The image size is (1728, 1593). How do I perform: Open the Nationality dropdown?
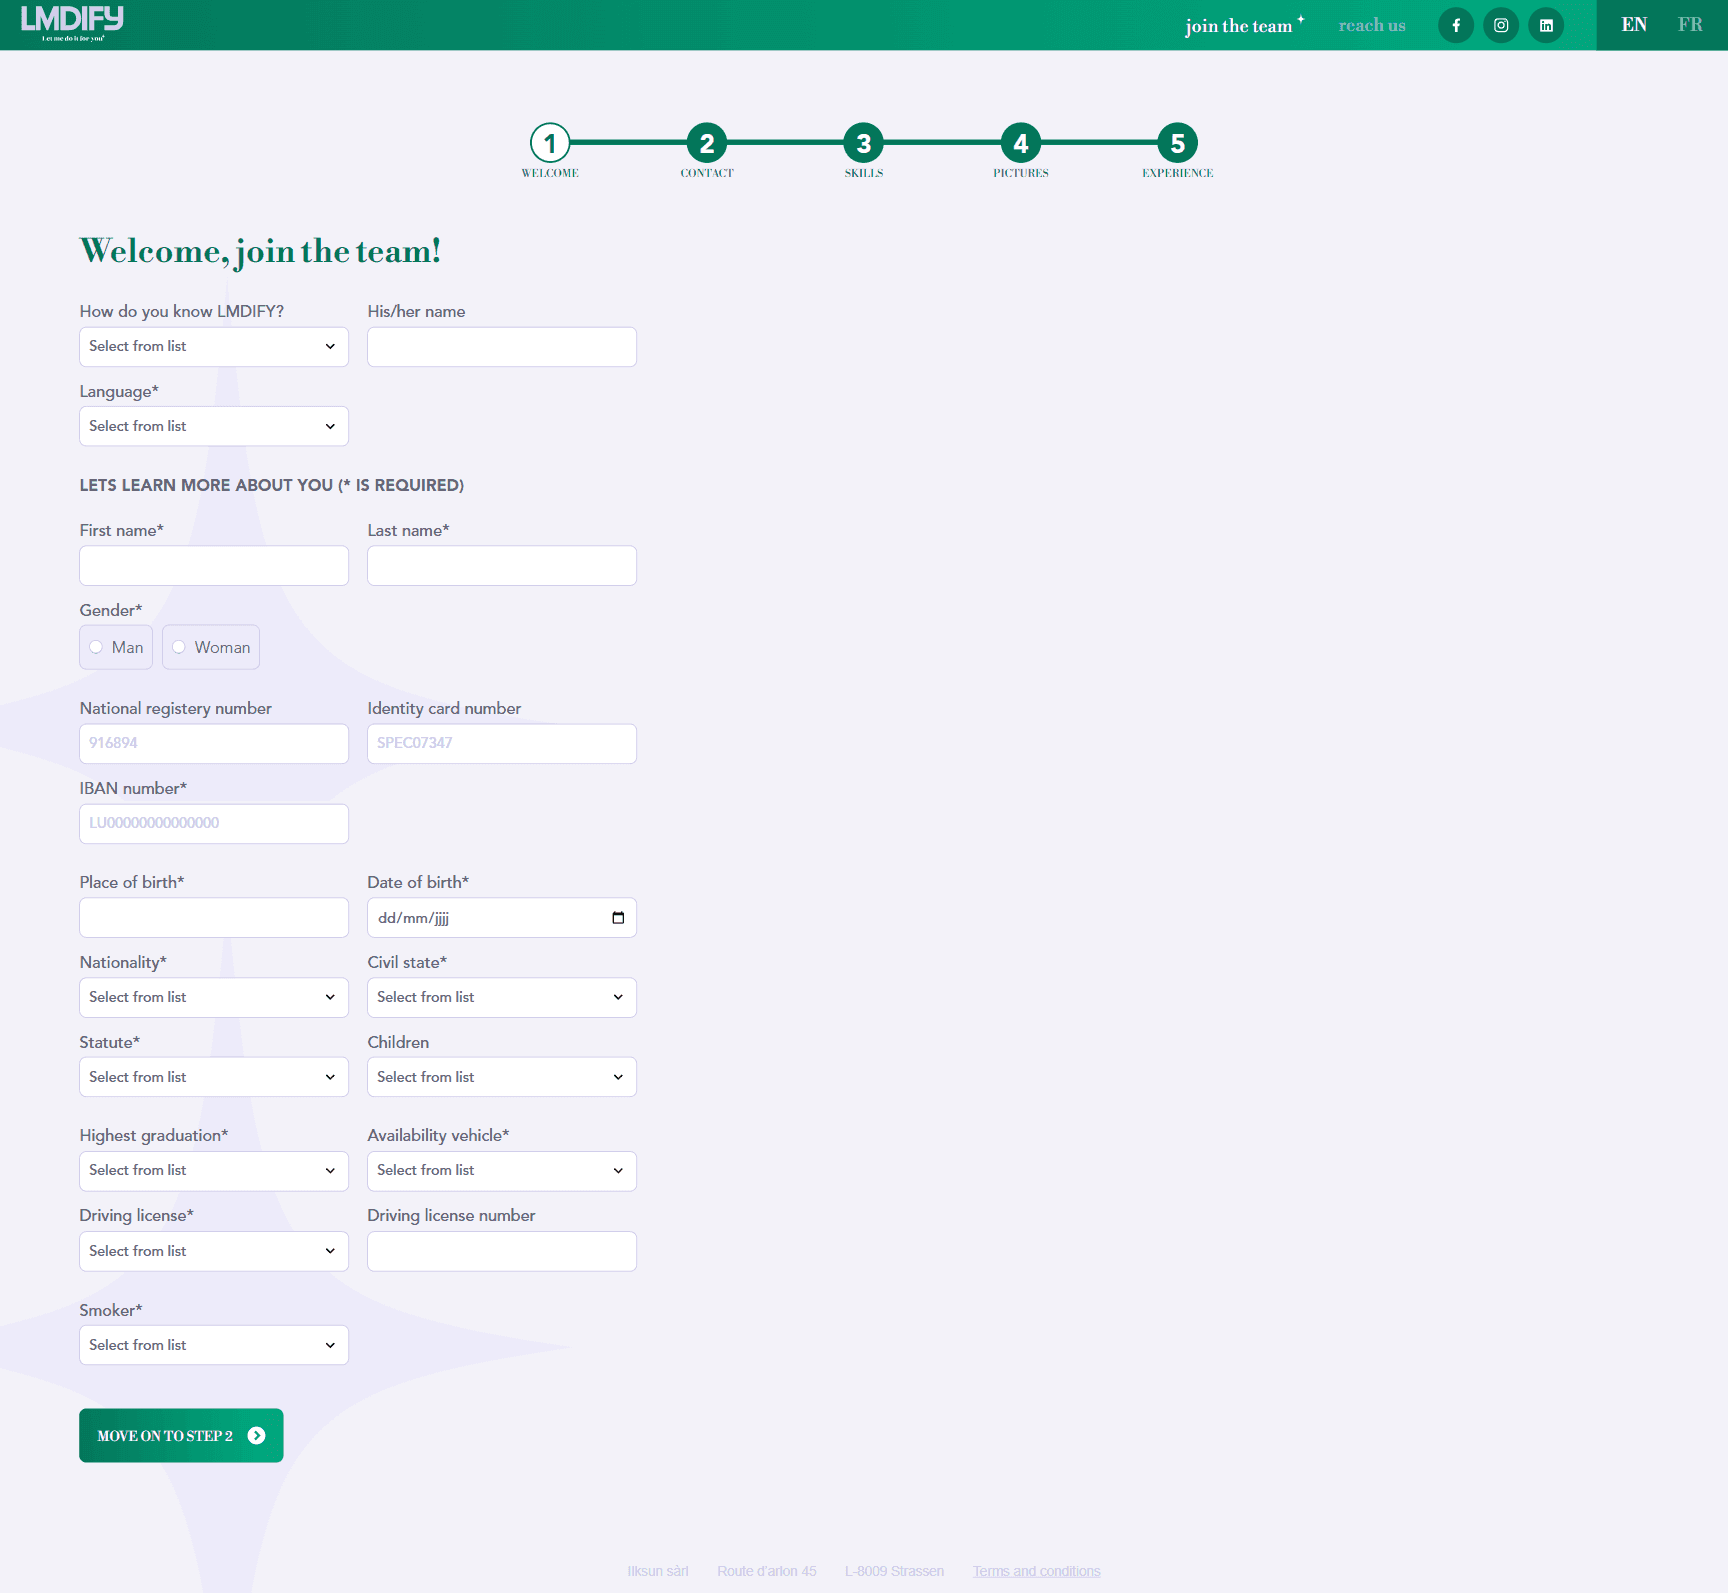coord(213,997)
